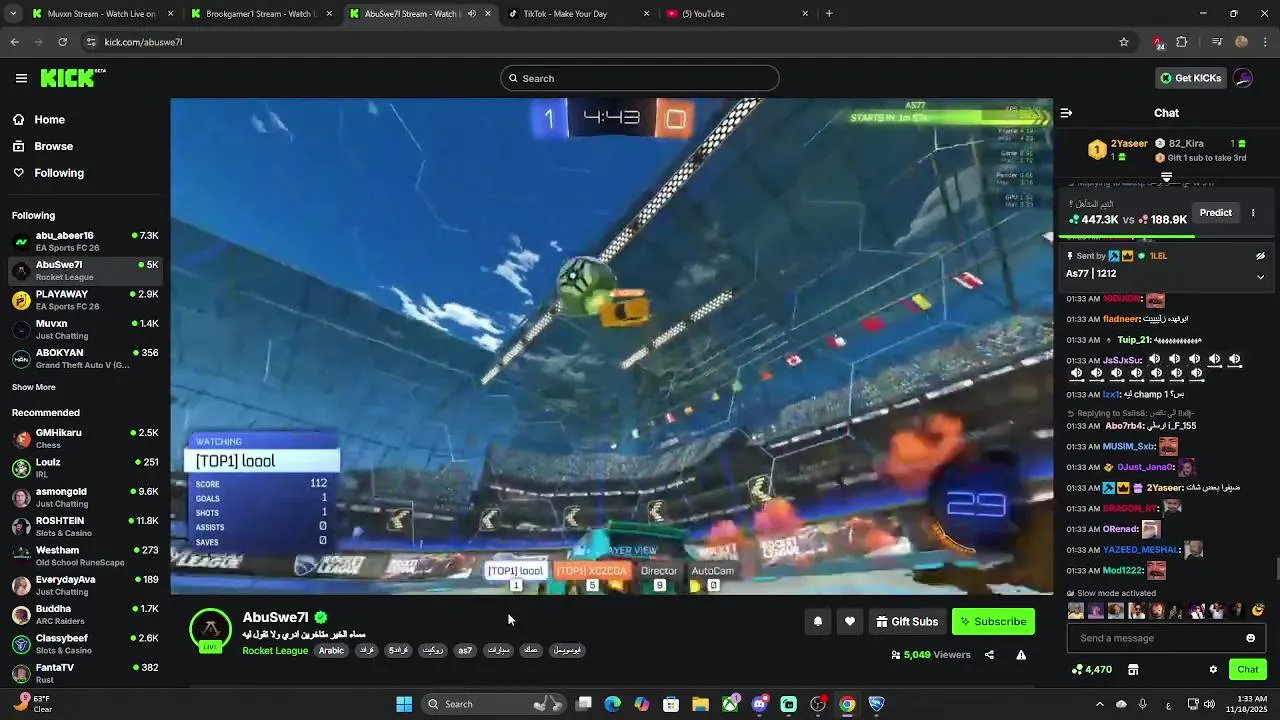Click the report warning triangle icon
1280x720 pixels.
[1021, 655]
